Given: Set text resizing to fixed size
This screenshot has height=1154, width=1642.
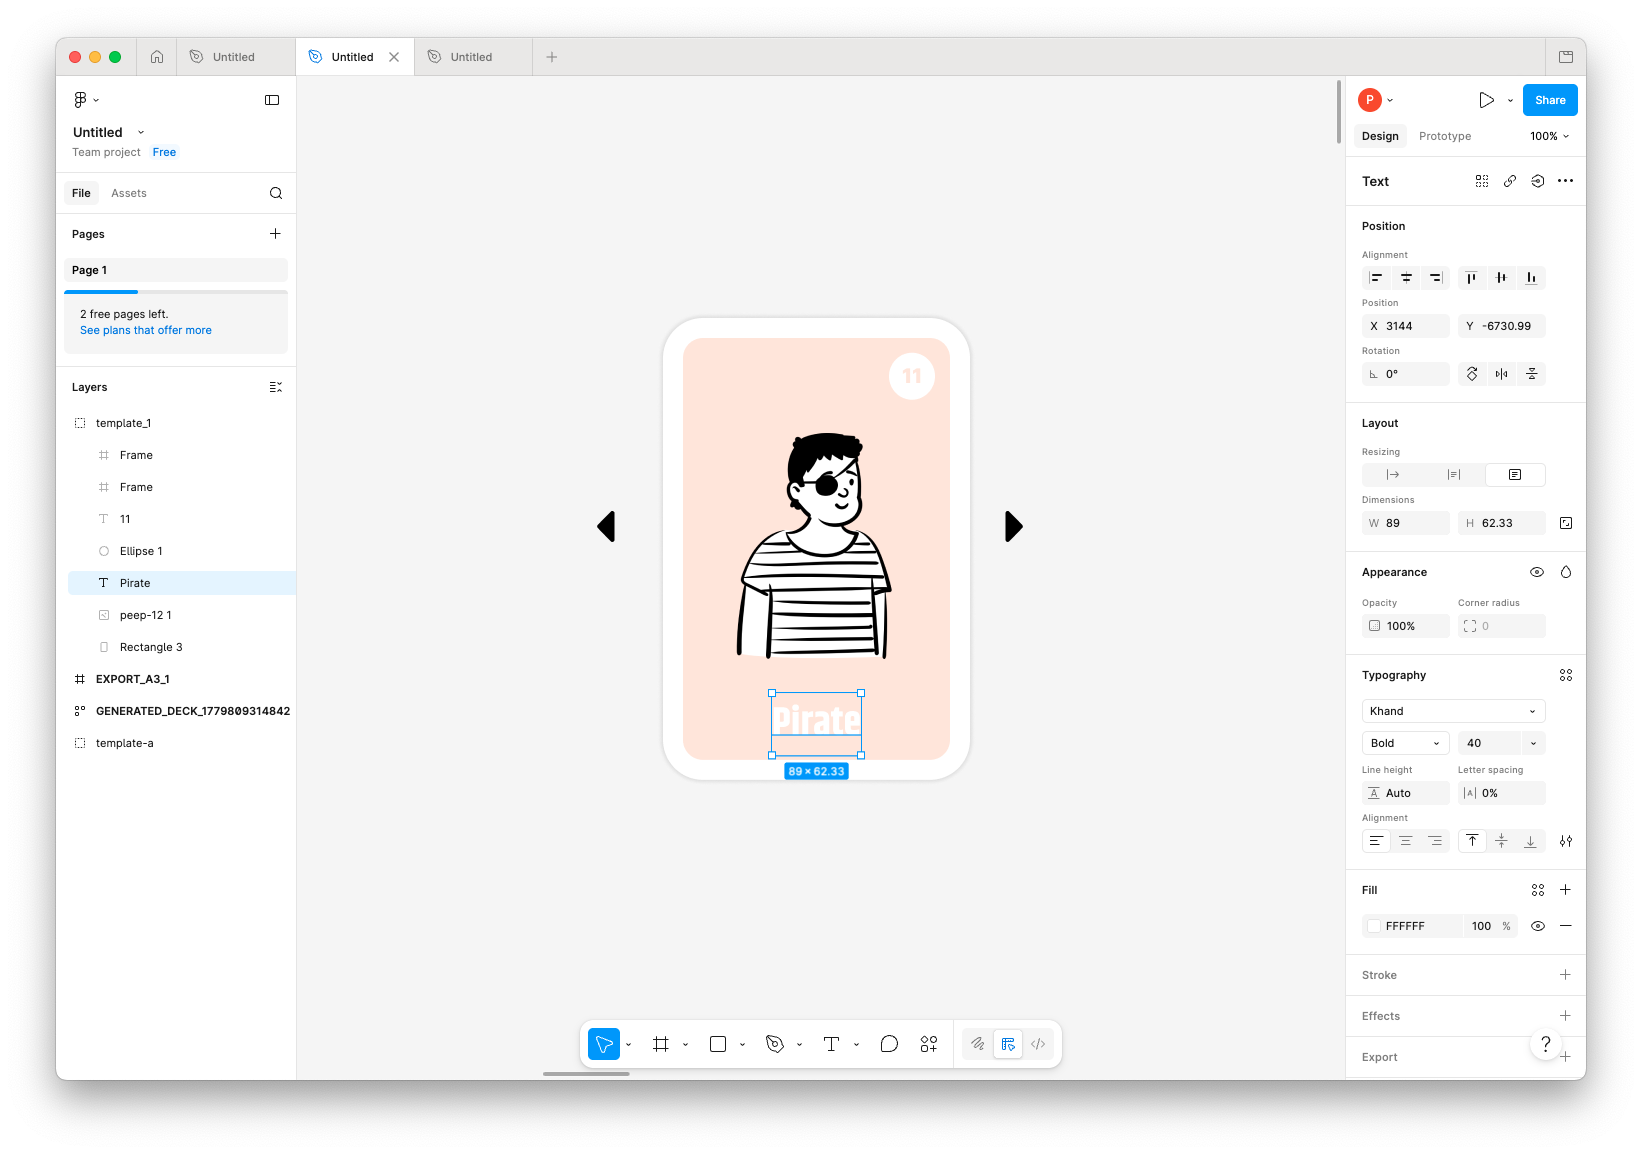Looking at the screenshot, I should (x=1515, y=475).
